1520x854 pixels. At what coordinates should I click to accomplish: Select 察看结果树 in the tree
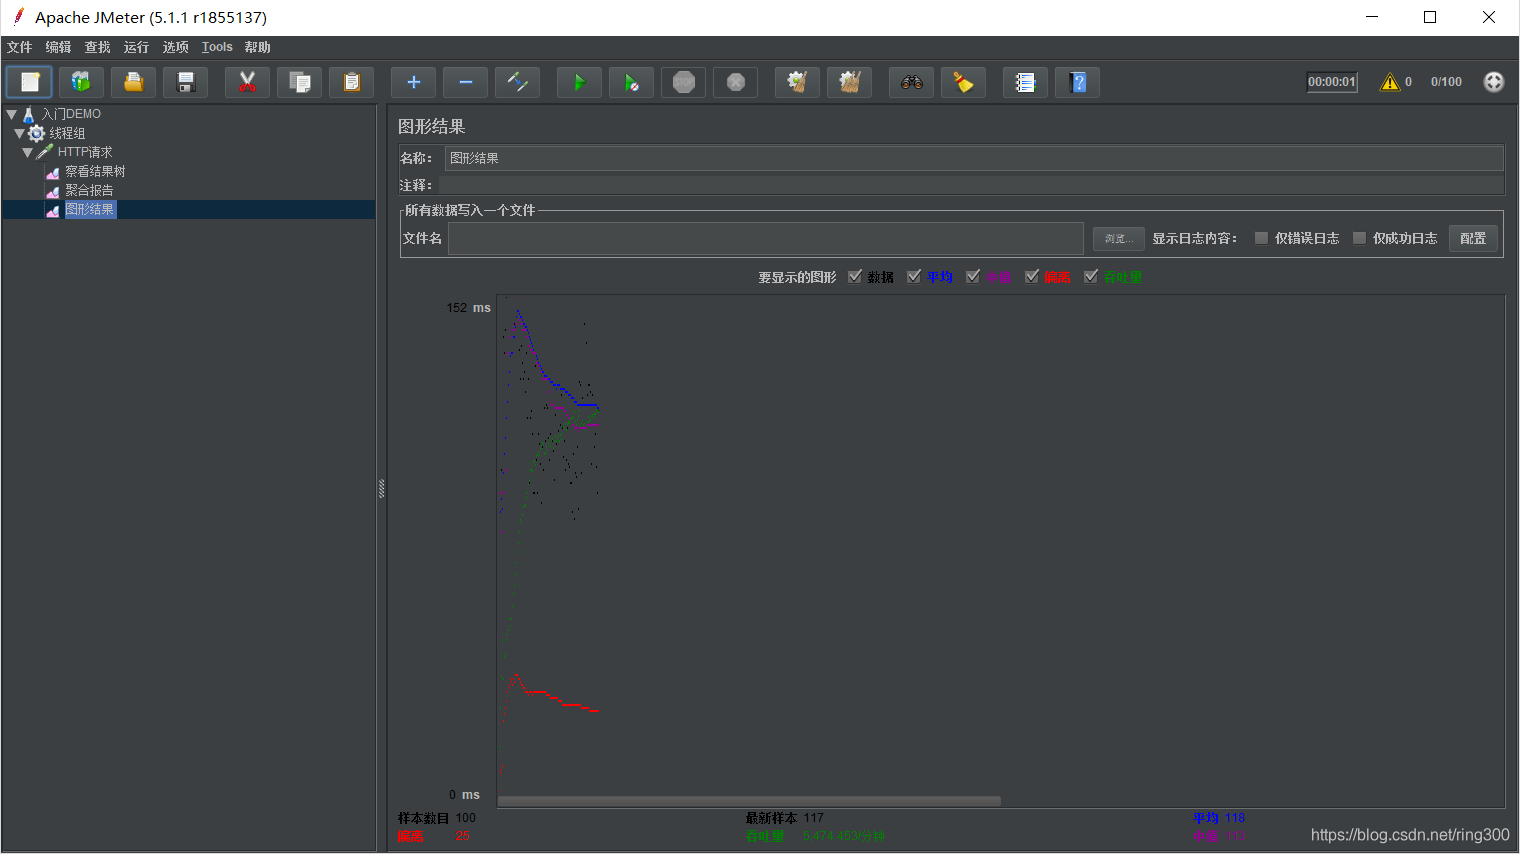coord(95,171)
